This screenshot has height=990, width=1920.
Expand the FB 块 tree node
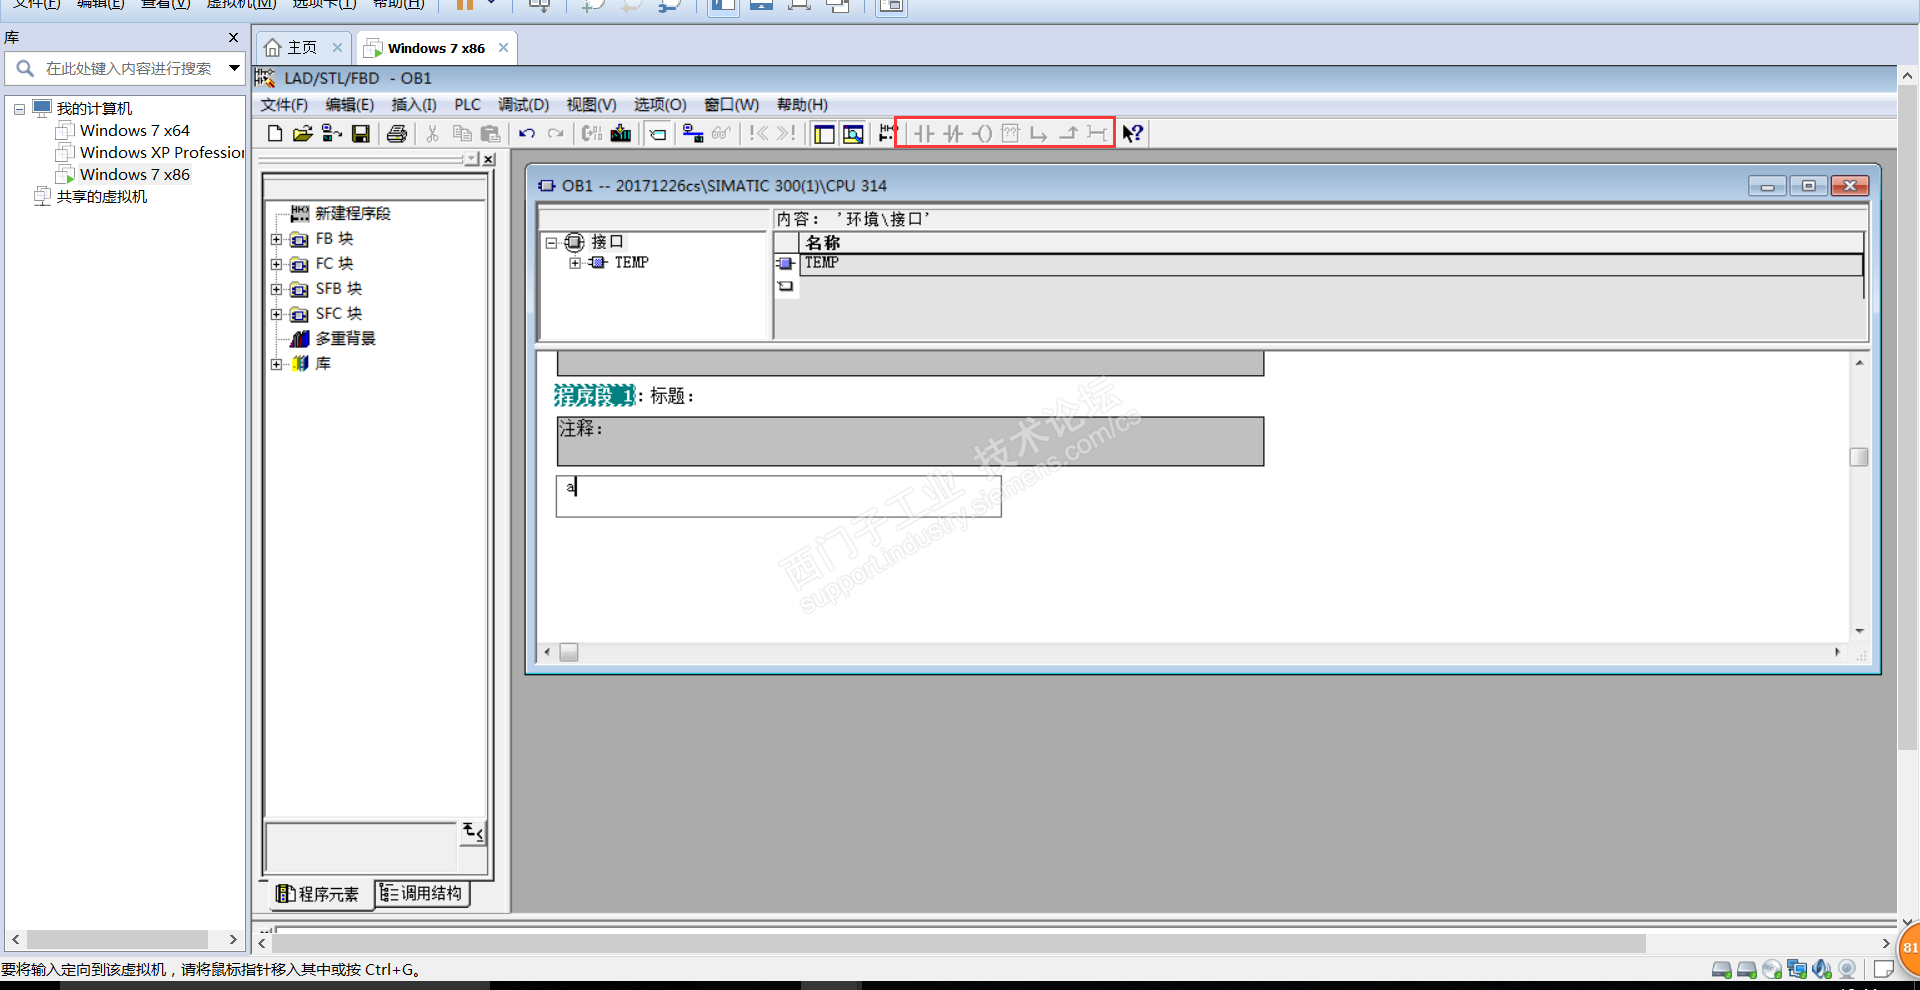(277, 239)
